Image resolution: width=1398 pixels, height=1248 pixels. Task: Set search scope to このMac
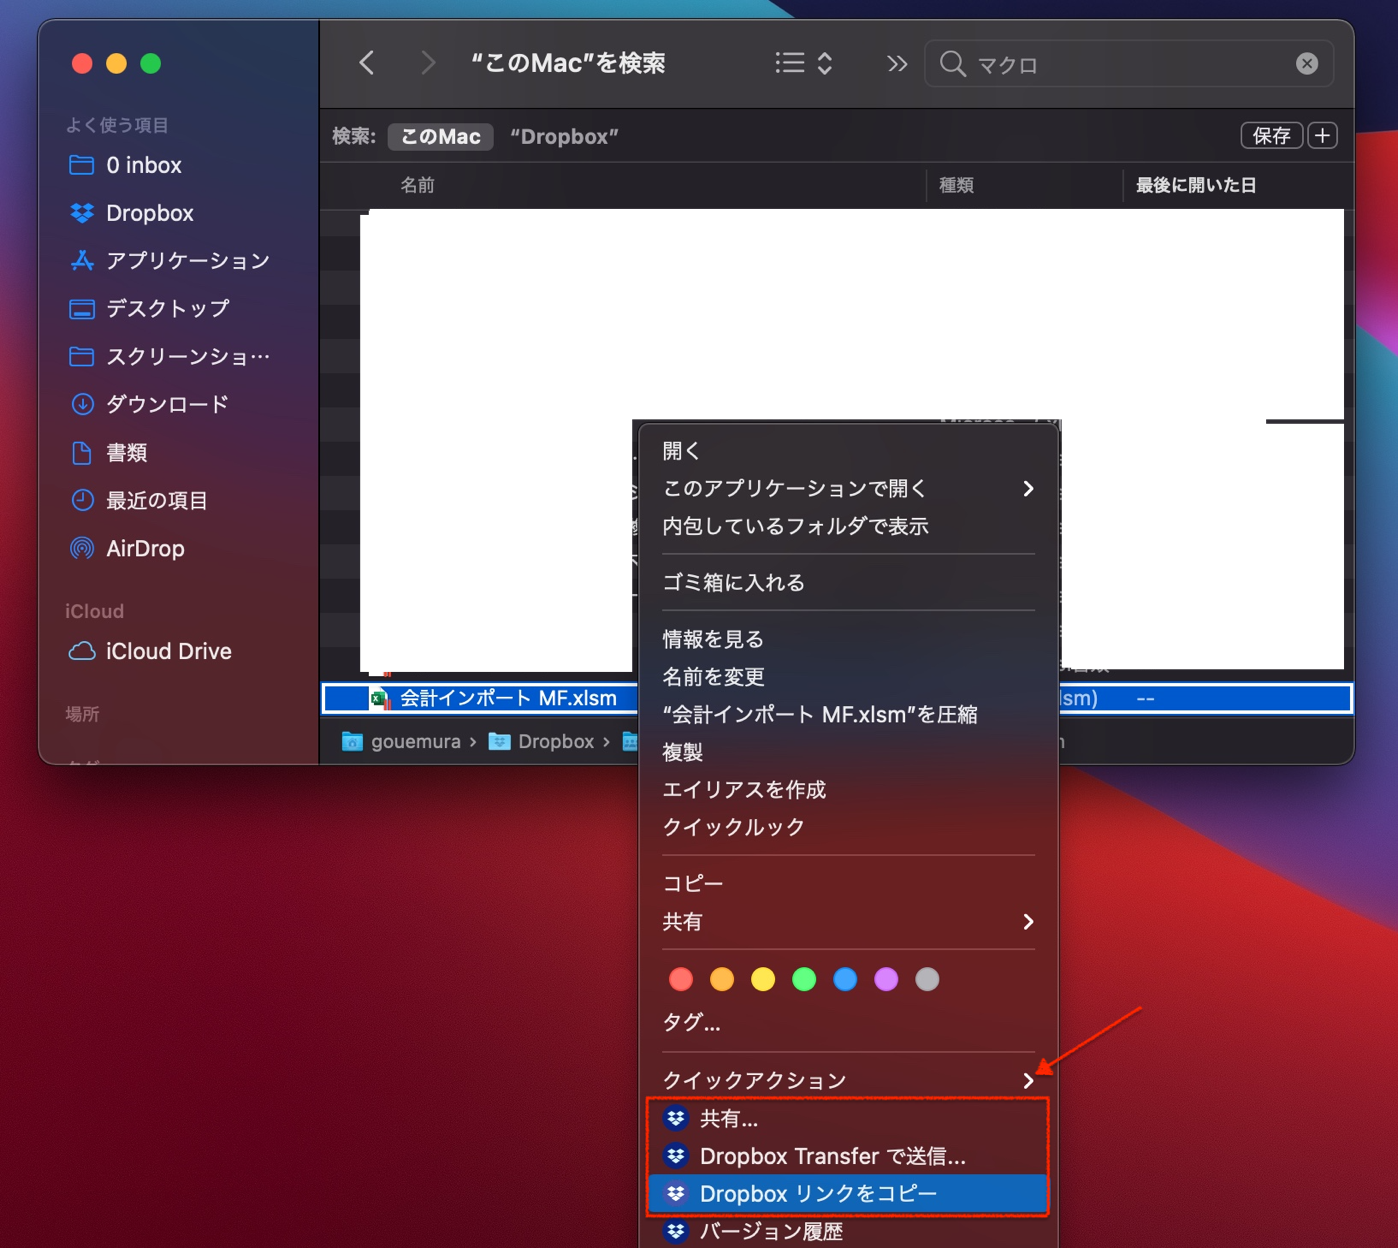441,137
